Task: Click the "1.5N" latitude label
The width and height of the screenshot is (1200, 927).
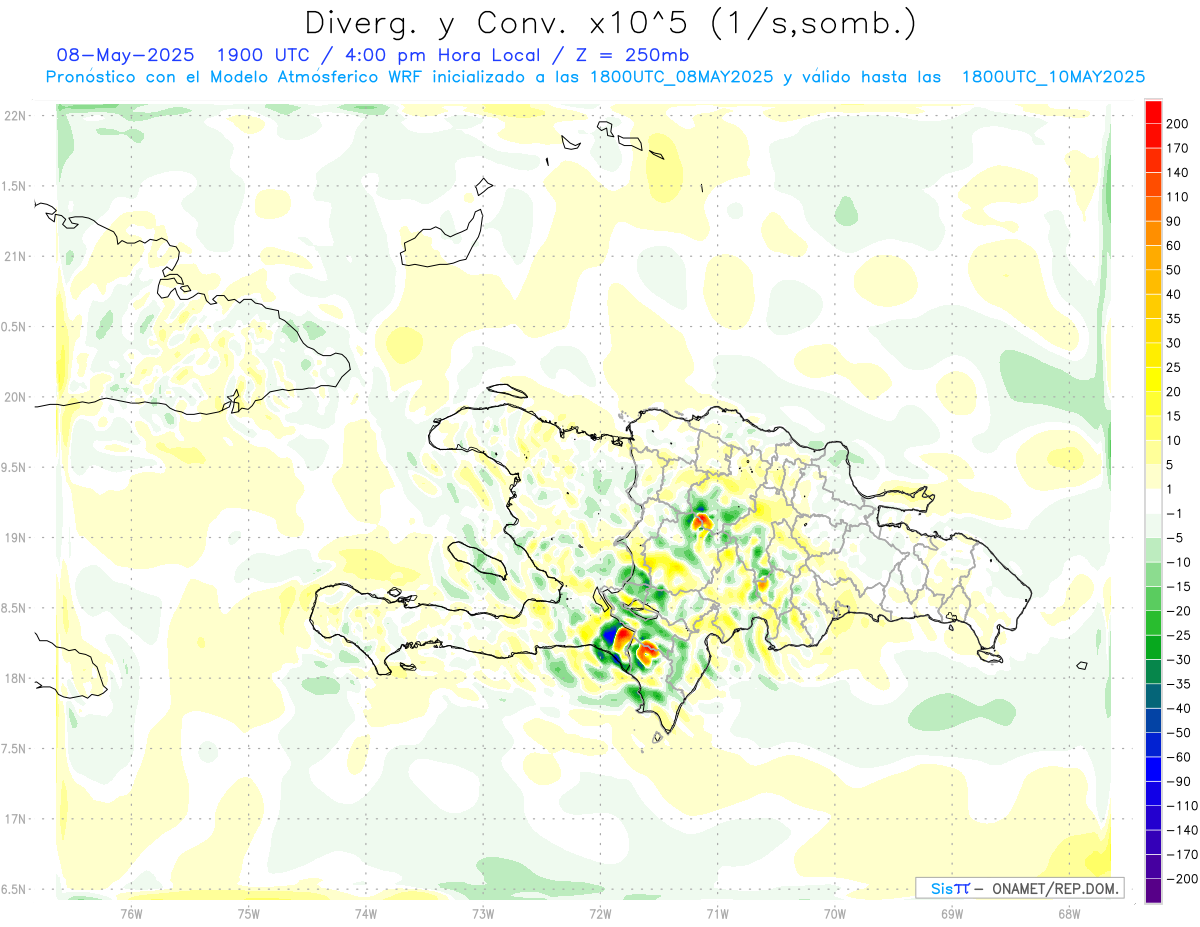Action: (x=13, y=186)
